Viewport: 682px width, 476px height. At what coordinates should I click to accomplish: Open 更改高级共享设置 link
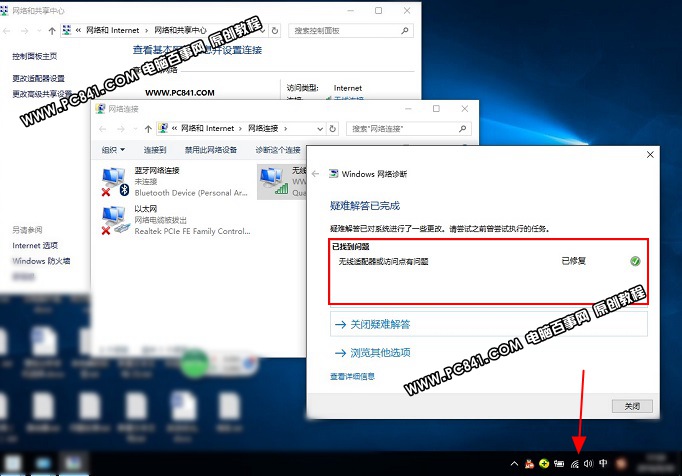42,94
